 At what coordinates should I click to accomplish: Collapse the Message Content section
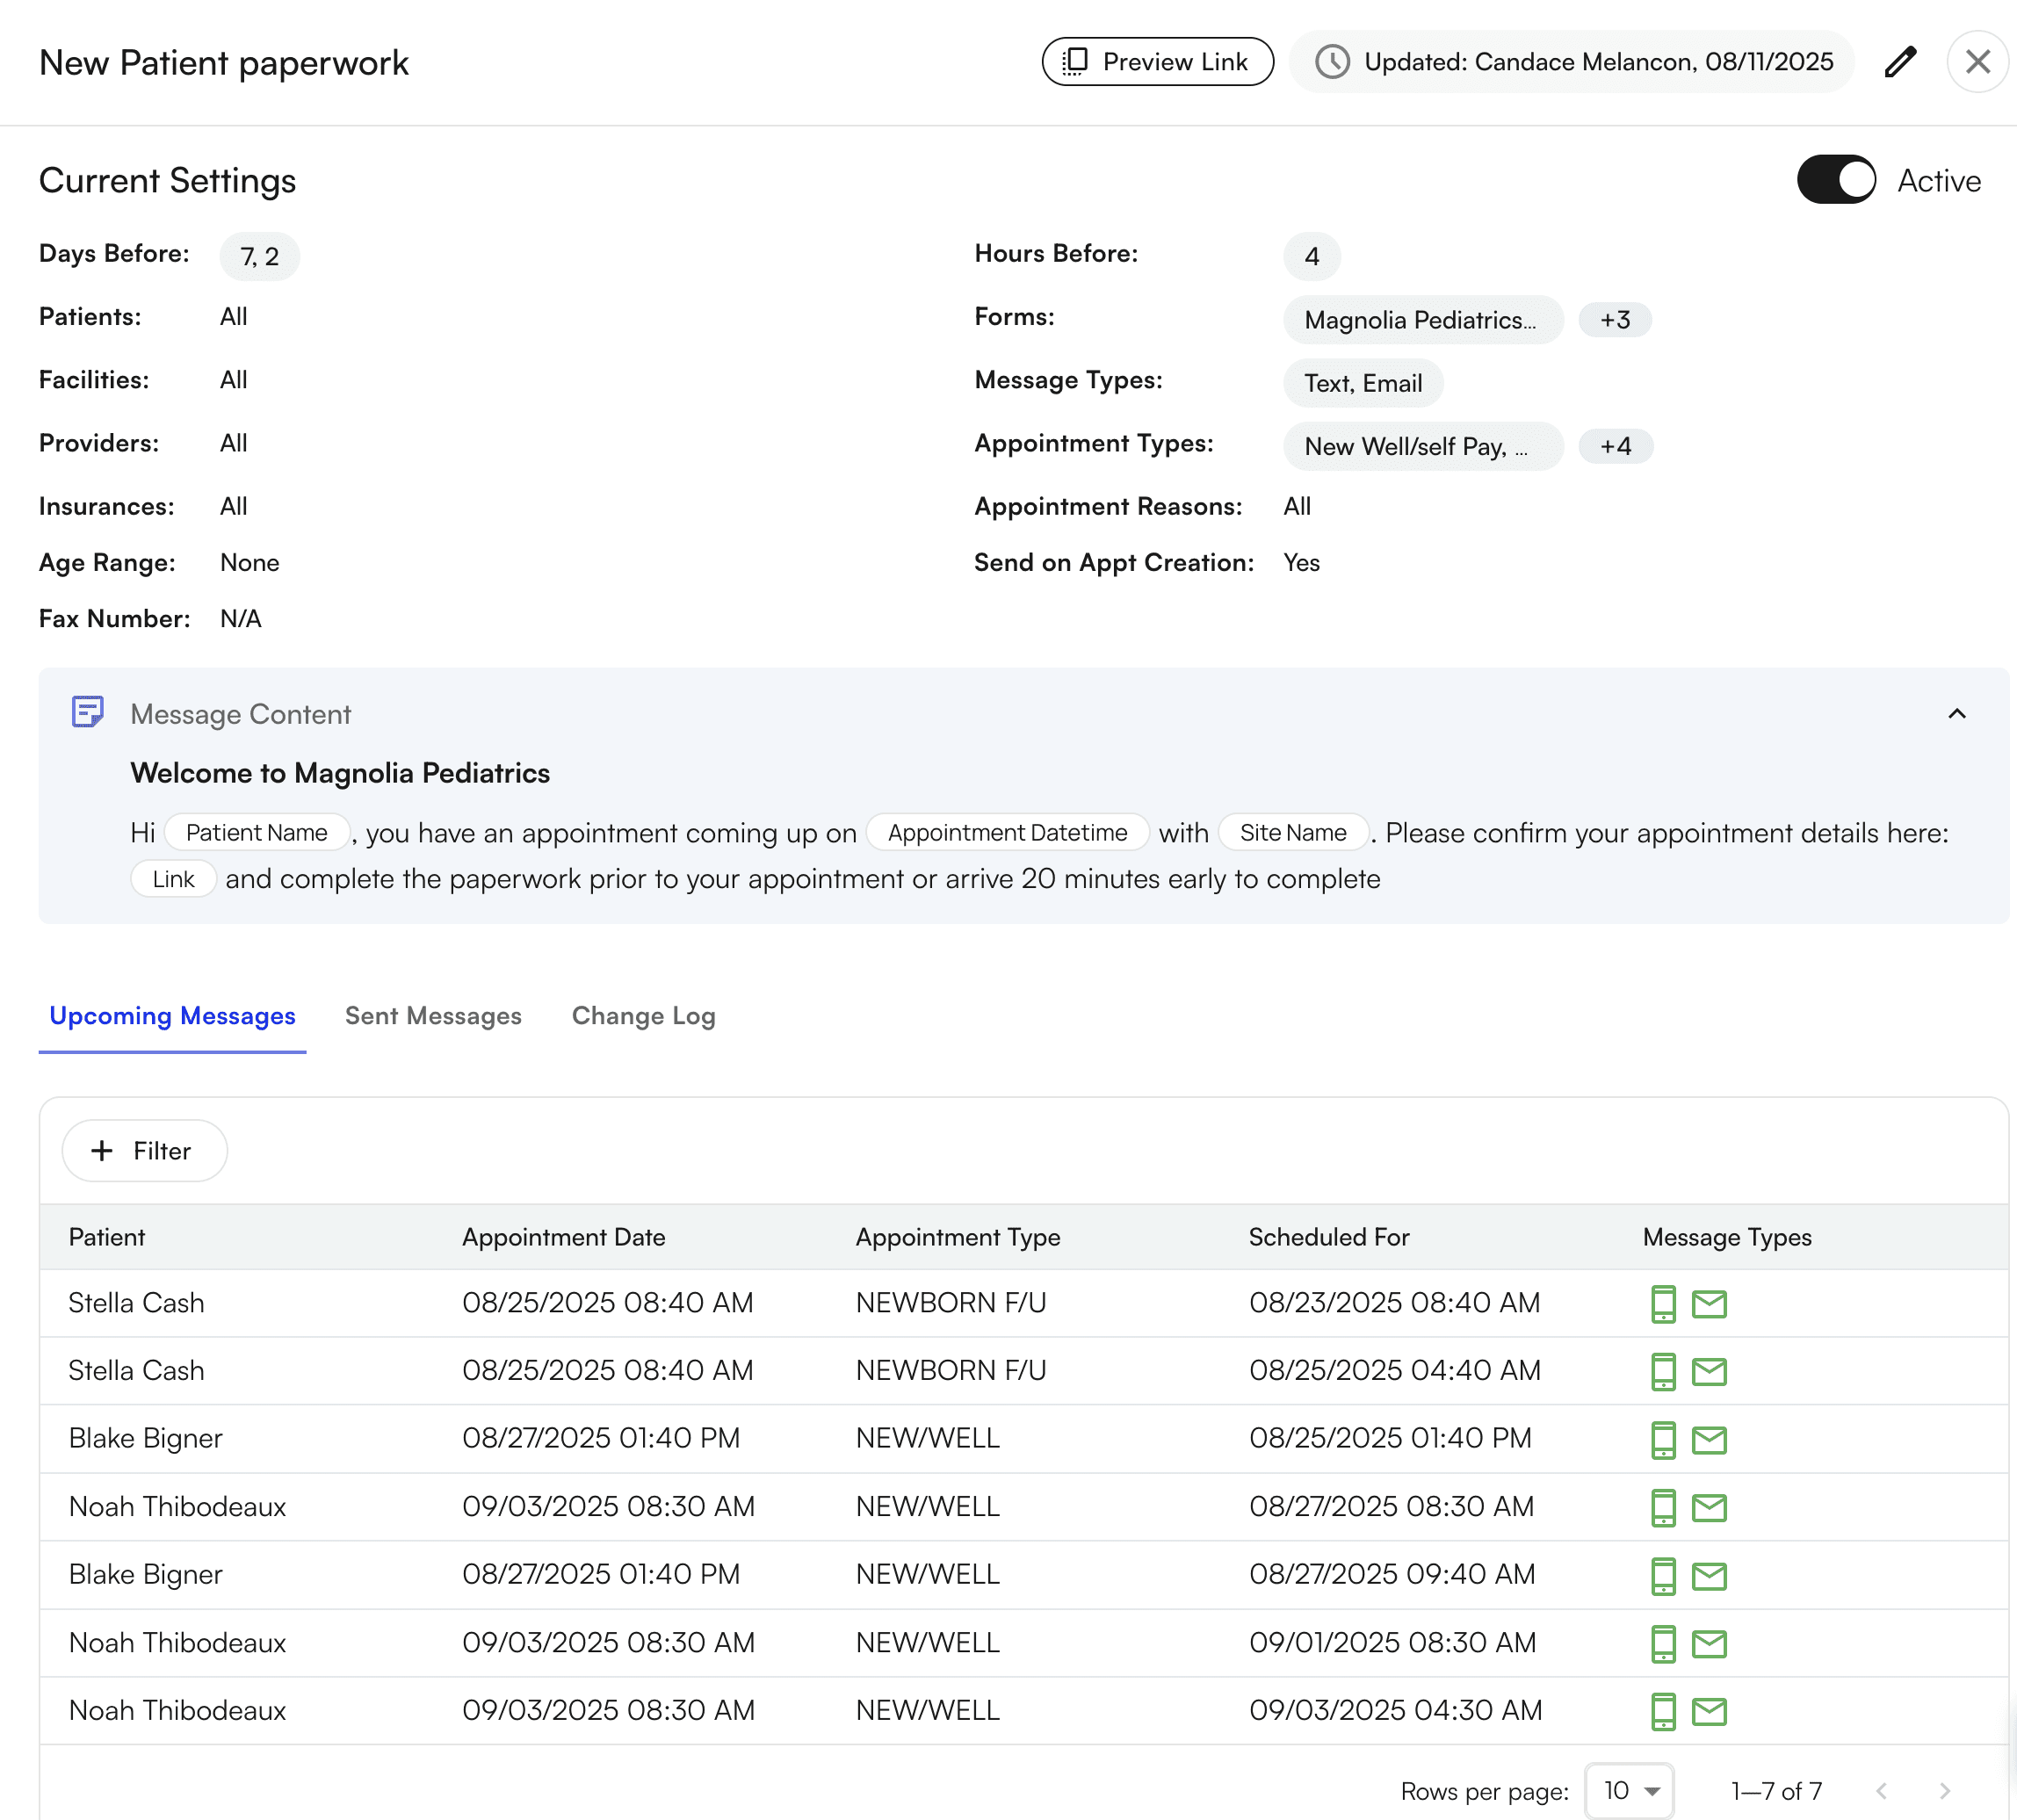click(1956, 713)
